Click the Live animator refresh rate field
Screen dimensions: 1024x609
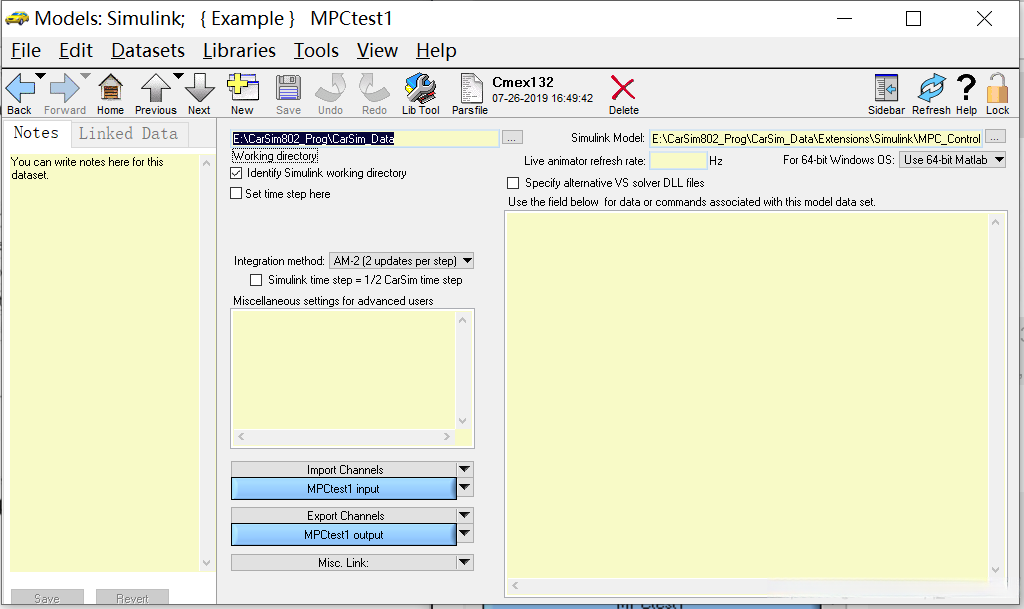[x=678, y=161]
